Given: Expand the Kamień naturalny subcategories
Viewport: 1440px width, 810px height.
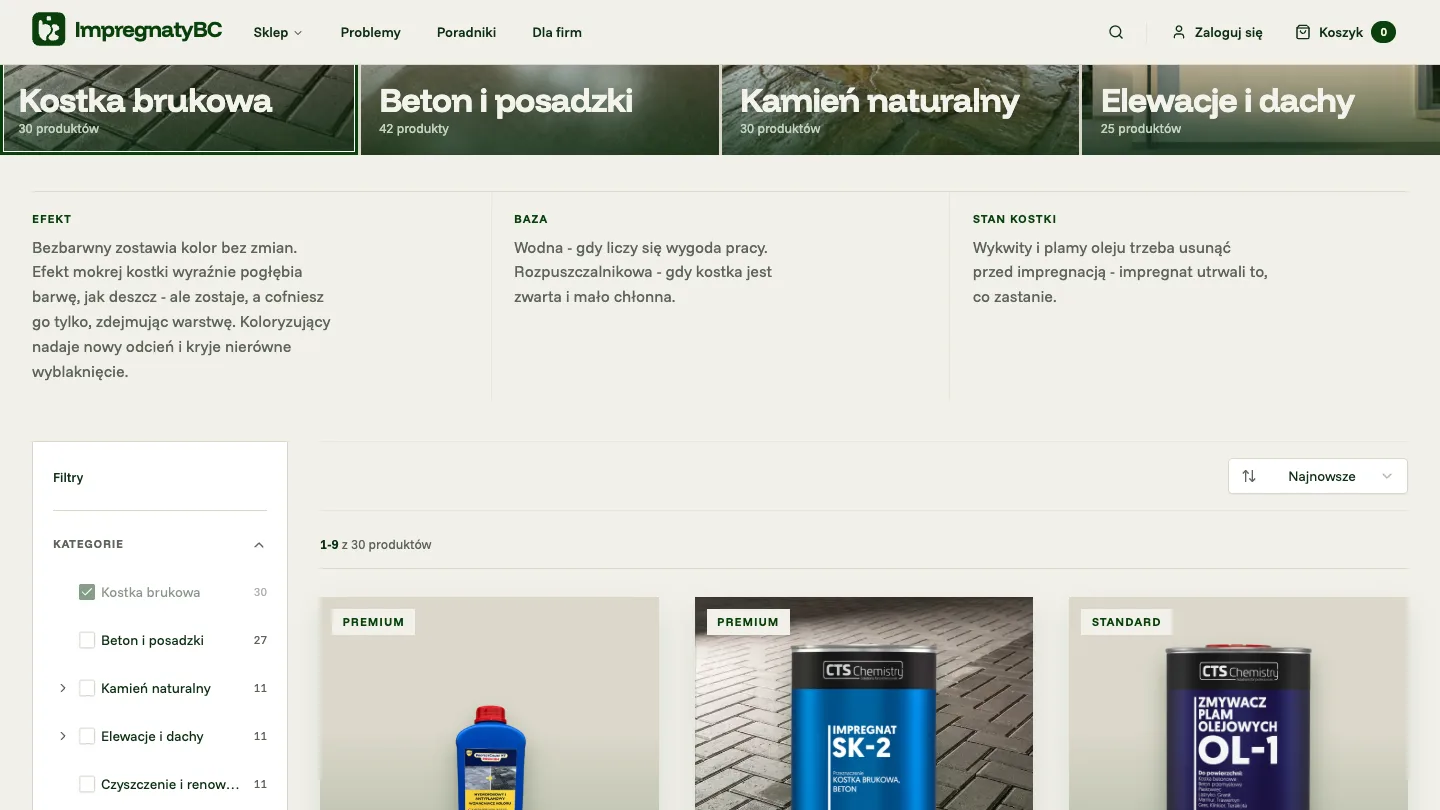Looking at the screenshot, I should click(x=63, y=688).
